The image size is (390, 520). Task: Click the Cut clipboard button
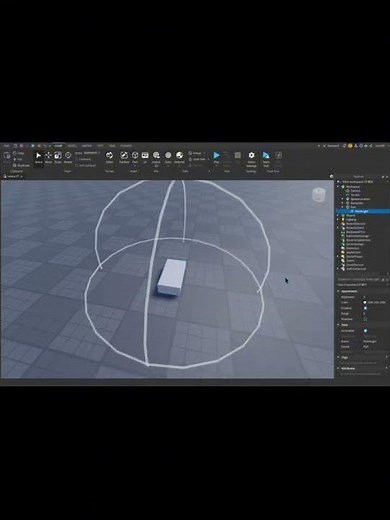point(18,159)
